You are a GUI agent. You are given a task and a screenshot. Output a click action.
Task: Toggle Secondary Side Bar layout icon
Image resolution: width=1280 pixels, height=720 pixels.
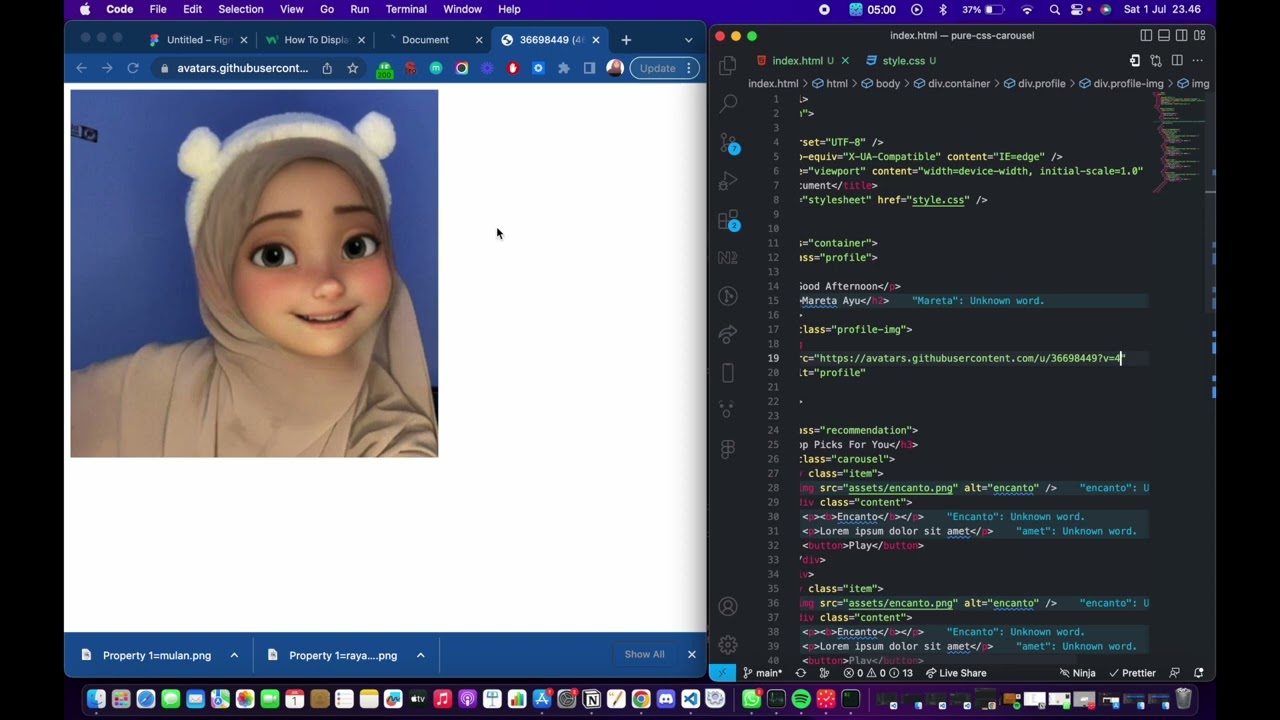(1181, 35)
